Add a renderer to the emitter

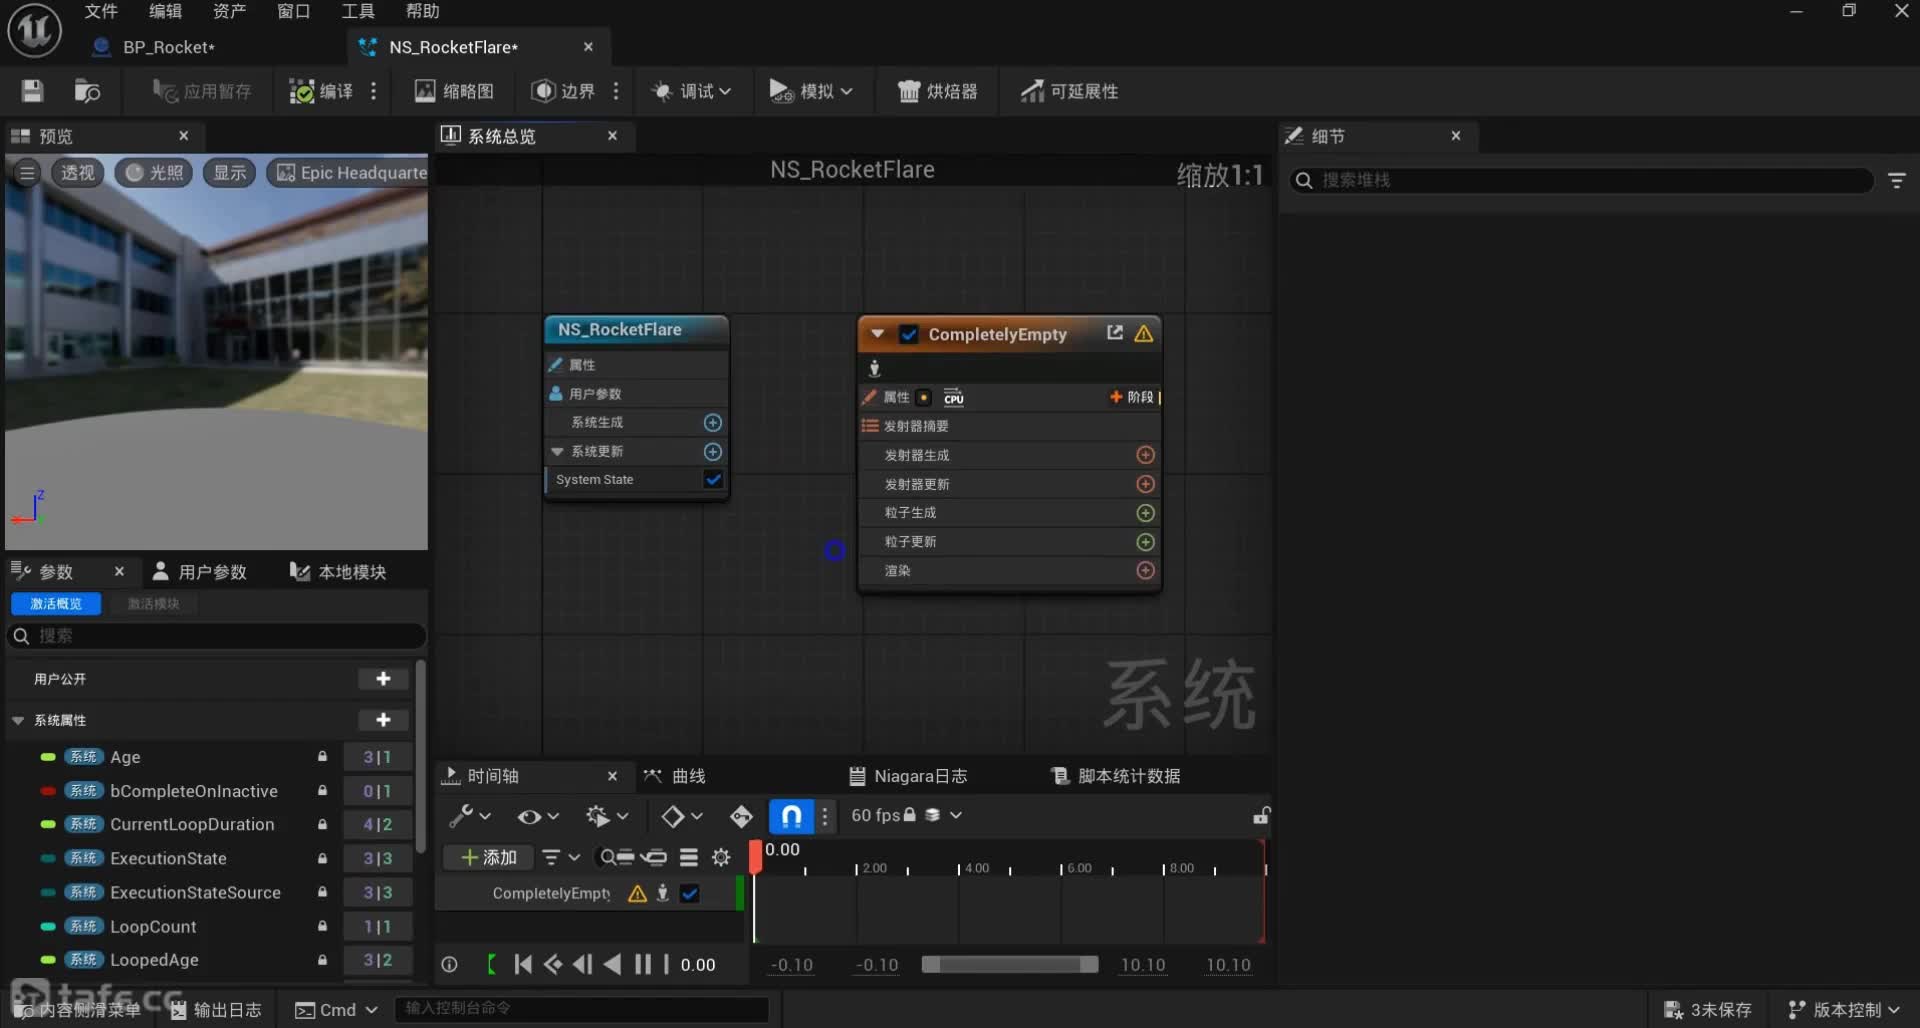click(1146, 571)
